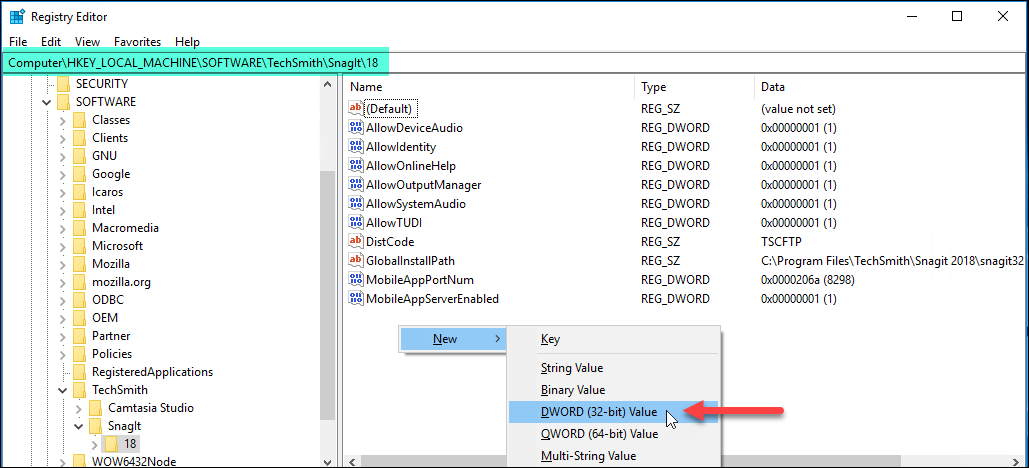
Task: Collapse the SOFTWARE tree node
Action: click(x=47, y=102)
